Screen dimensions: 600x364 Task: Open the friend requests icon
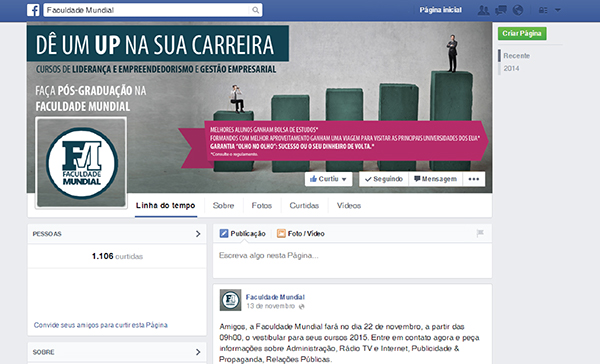pyautogui.click(x=483, y=10)
